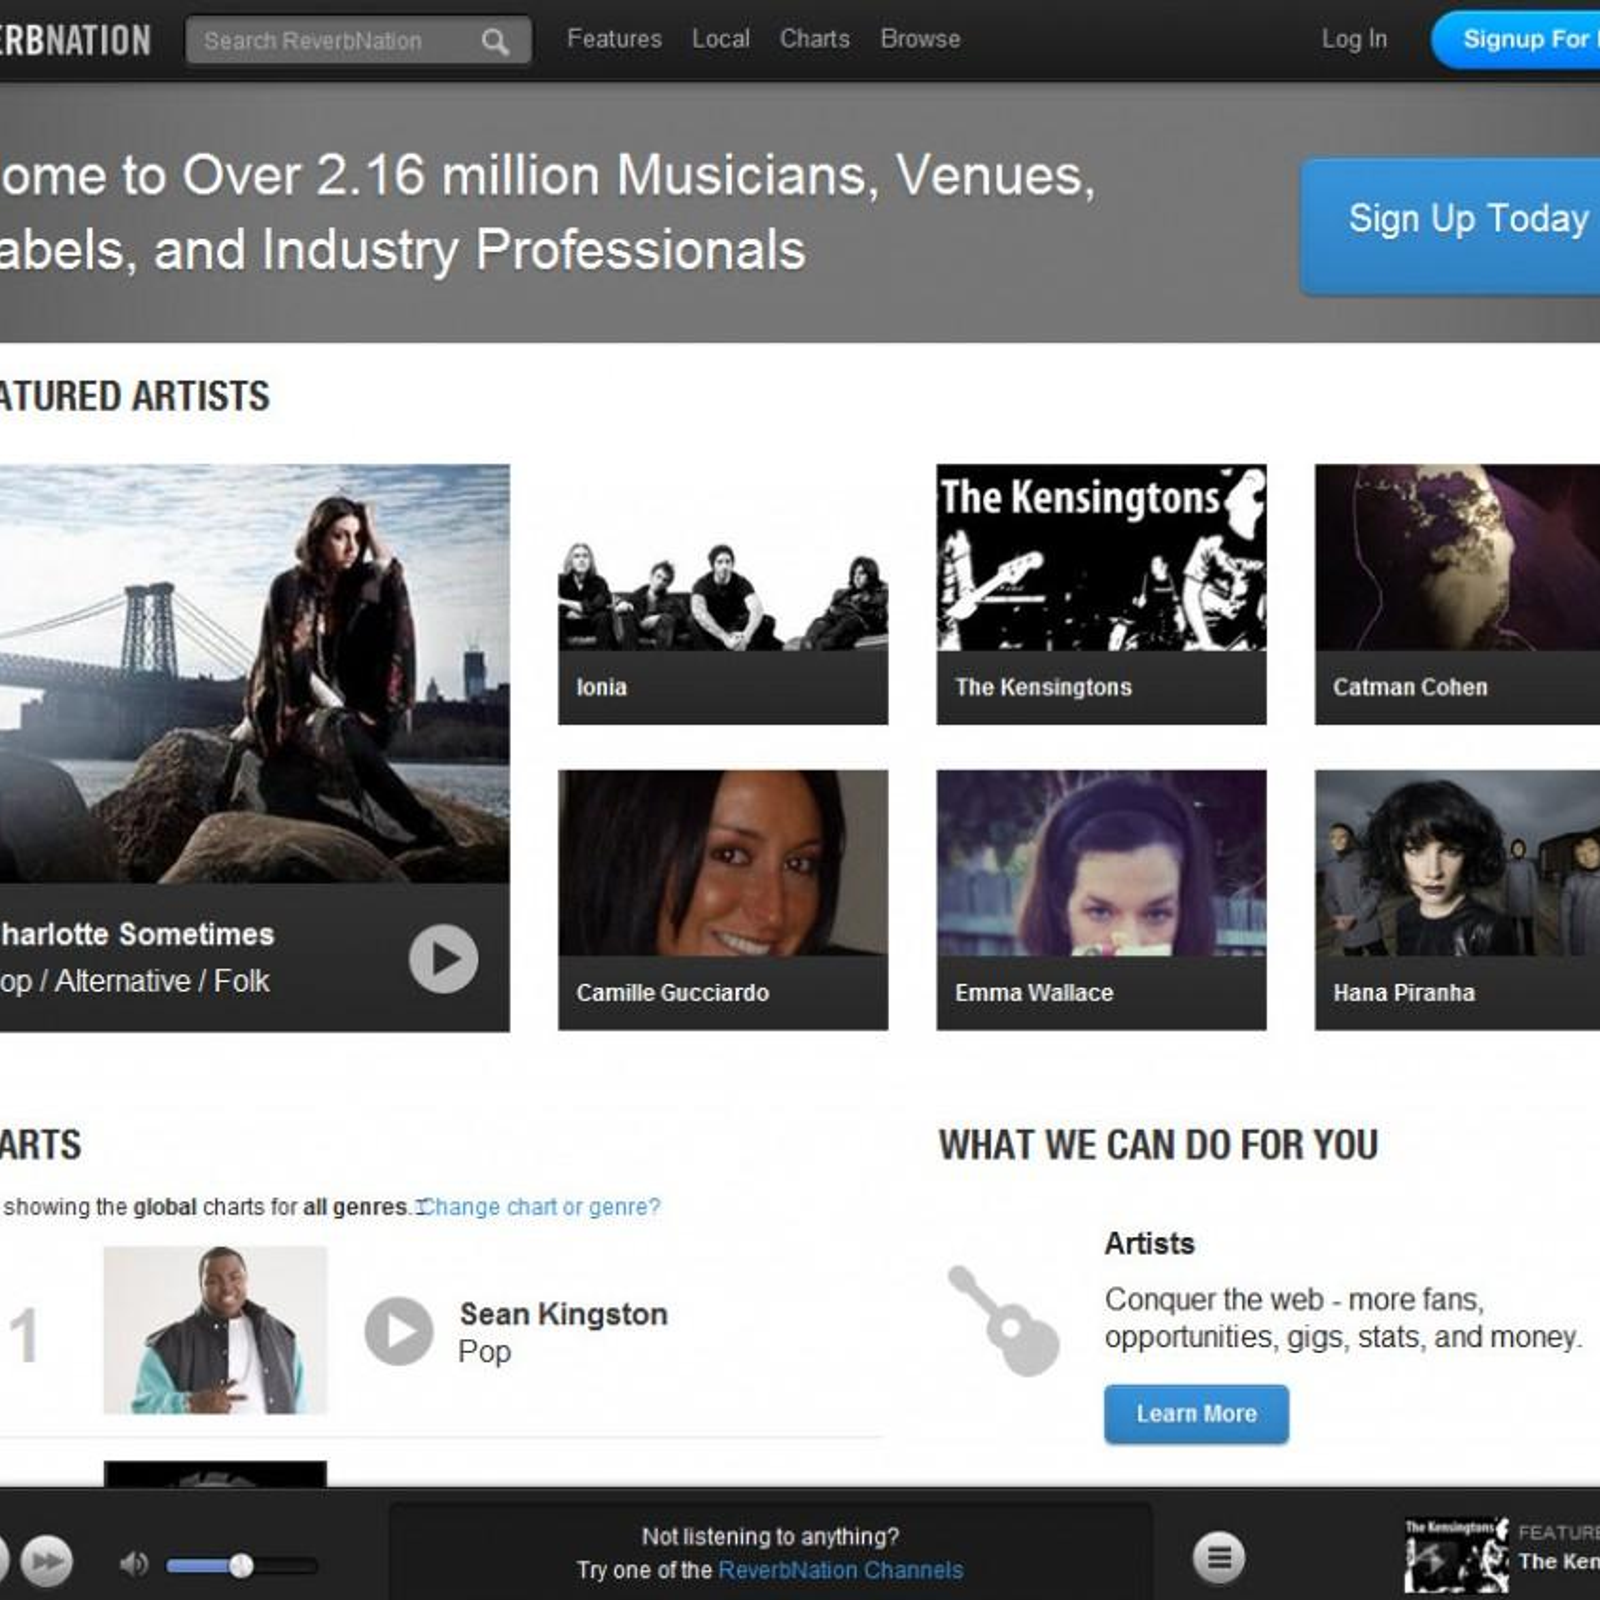The width and height of the screenshot is (1600, 1600).
Task: Click the Camille Gucciardo caption label
Action: coord(672,993)
